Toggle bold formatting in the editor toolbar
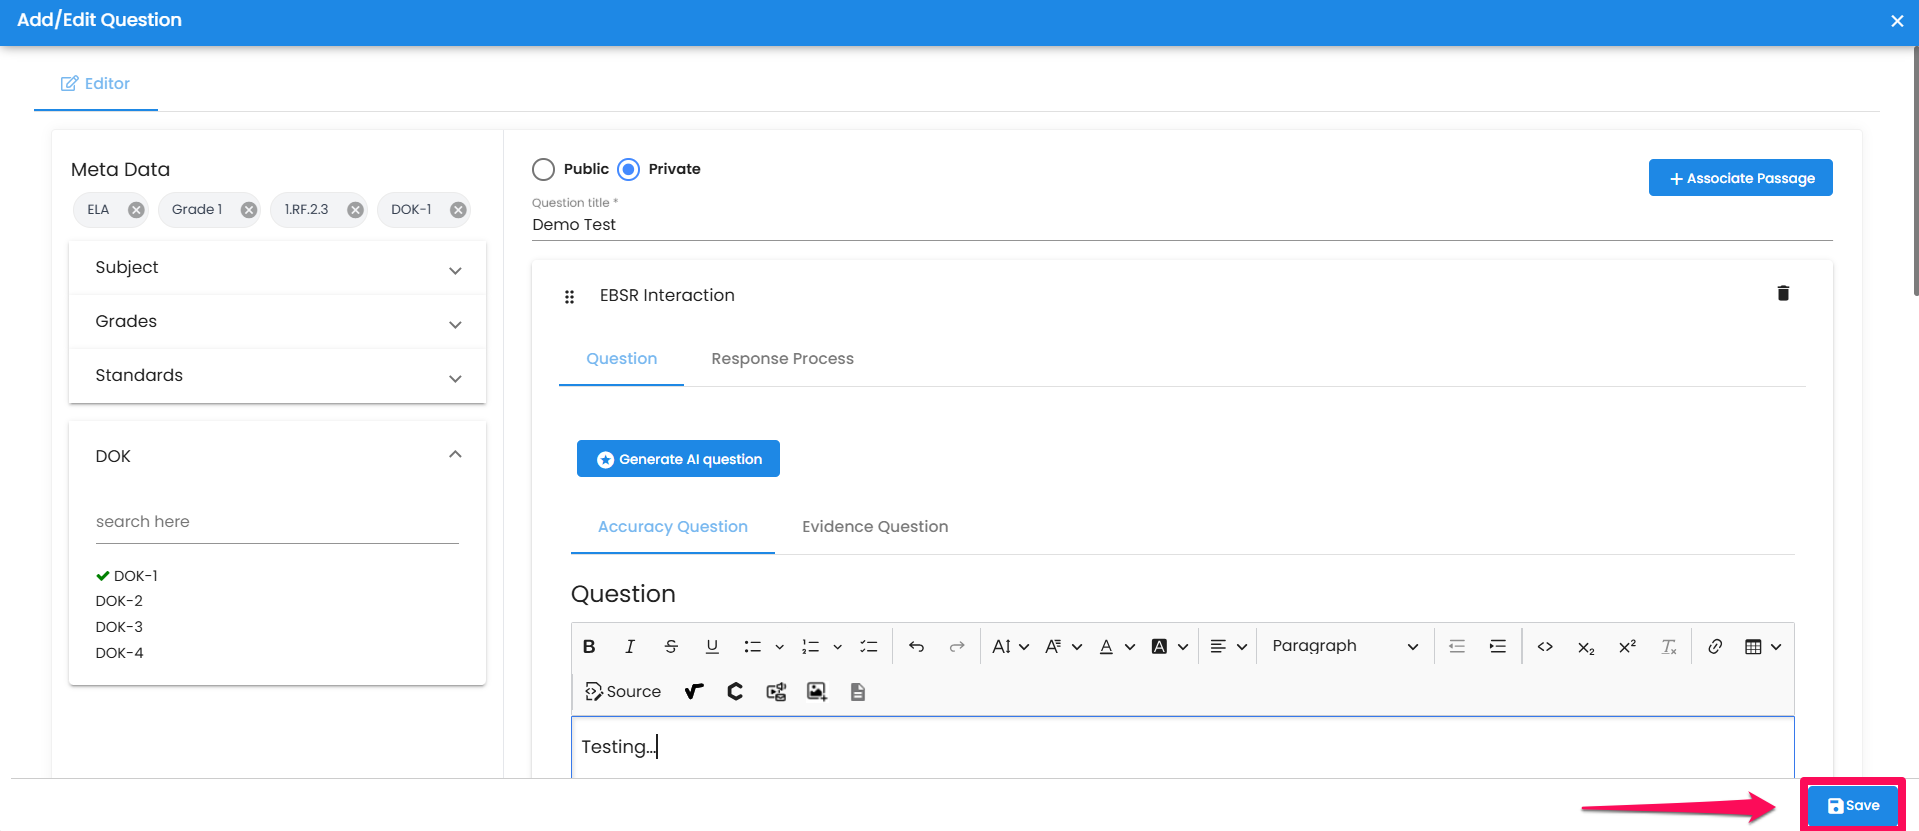 (x=589, y=647)
